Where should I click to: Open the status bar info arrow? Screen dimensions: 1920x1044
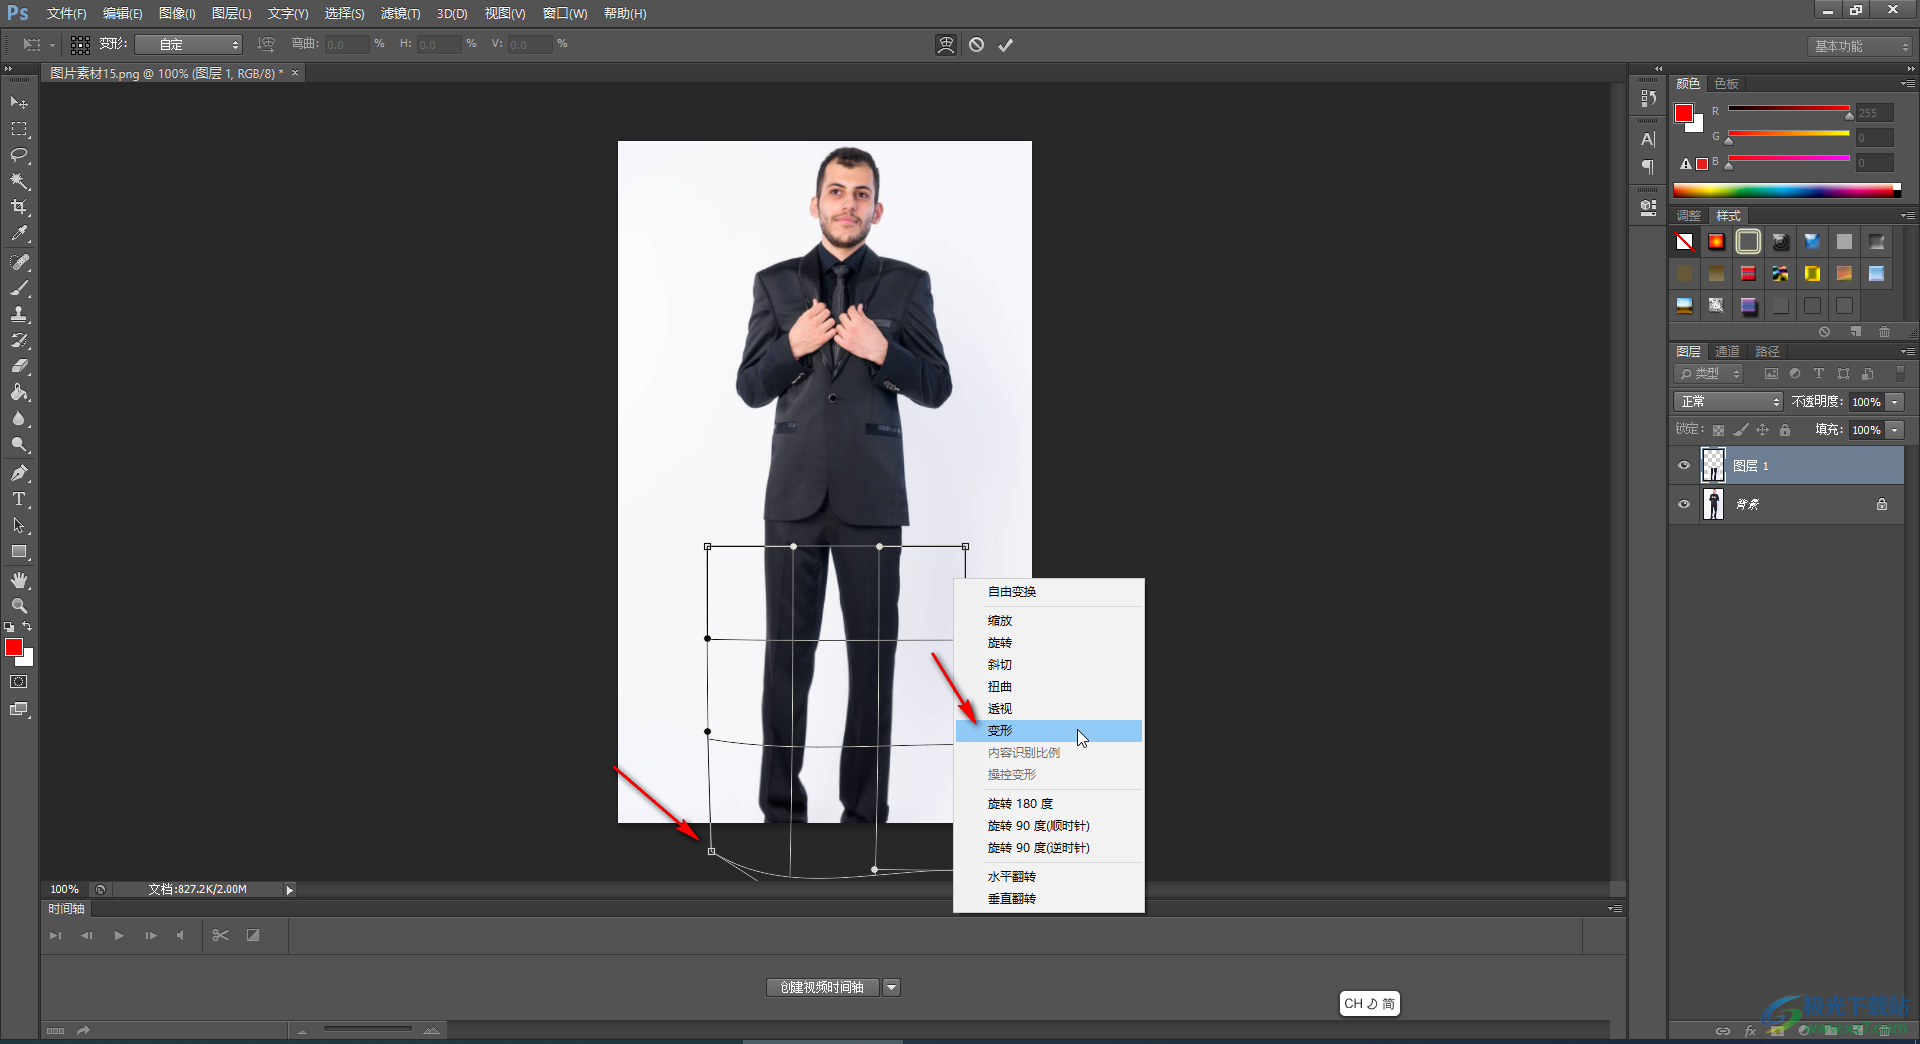[289, 890]
